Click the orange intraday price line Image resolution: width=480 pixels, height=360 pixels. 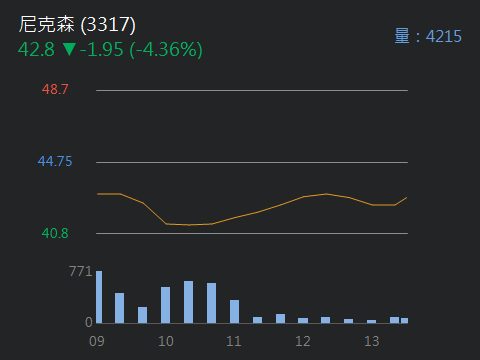(x=252, y=209)
